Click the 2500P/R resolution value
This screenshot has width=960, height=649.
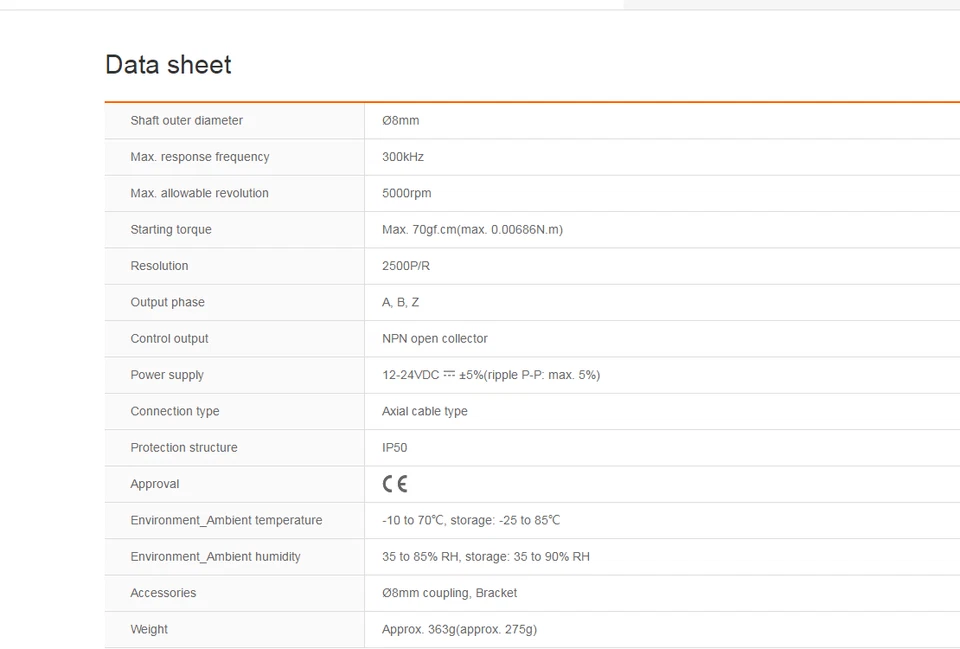point(406,266)
